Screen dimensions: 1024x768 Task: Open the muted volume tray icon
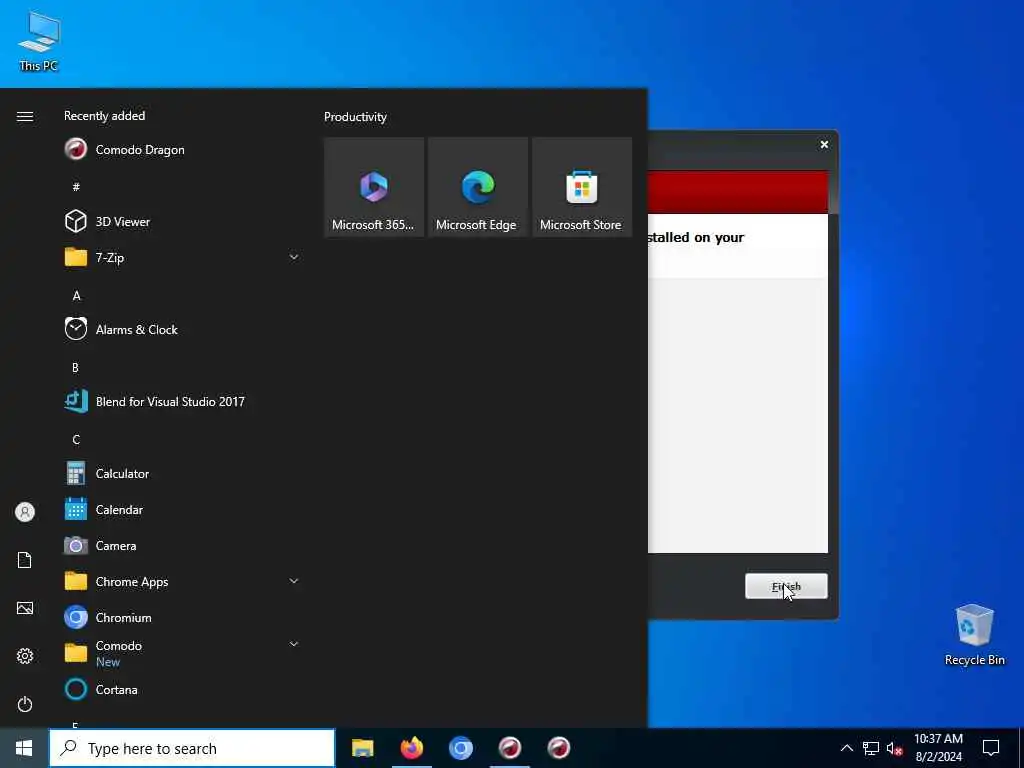coord(894,748)
